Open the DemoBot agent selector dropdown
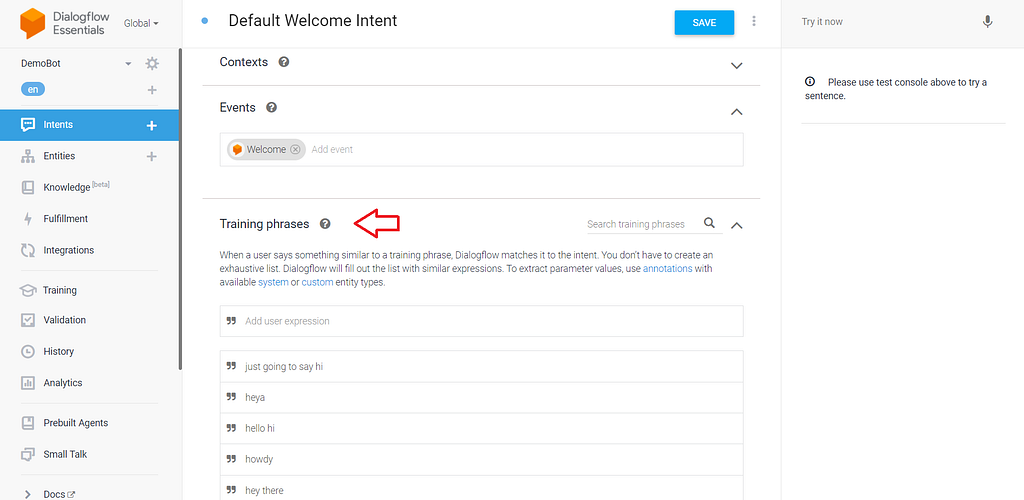1024x500 pixels. coord(128,64)
